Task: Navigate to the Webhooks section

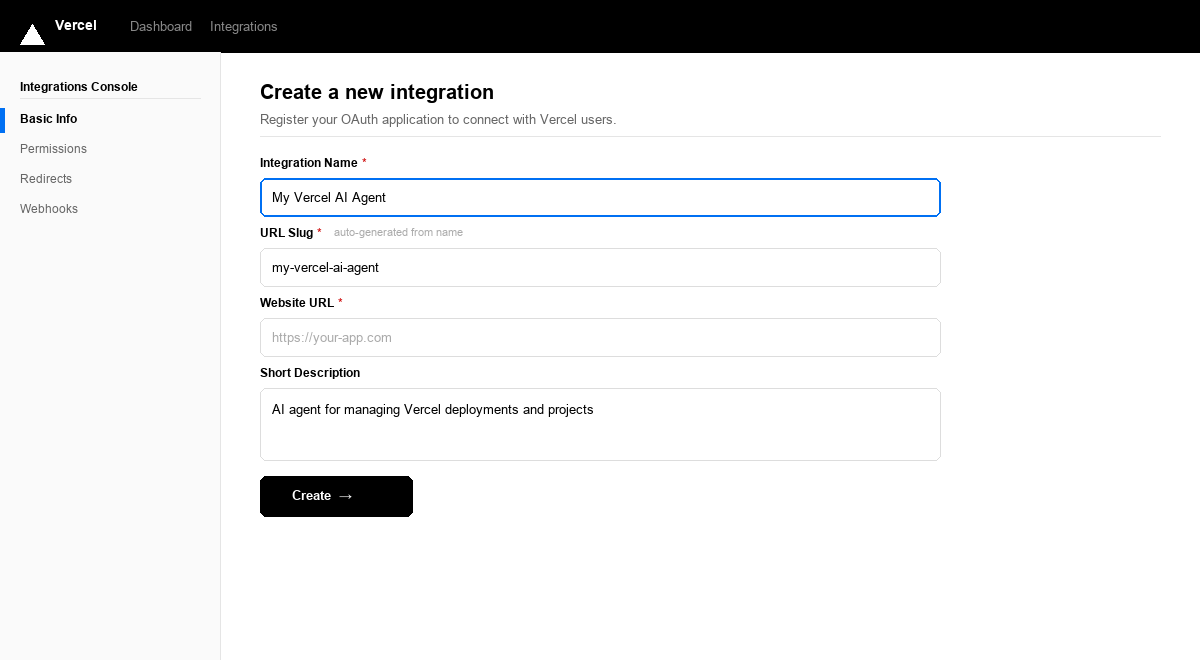Action: (48, 209)
